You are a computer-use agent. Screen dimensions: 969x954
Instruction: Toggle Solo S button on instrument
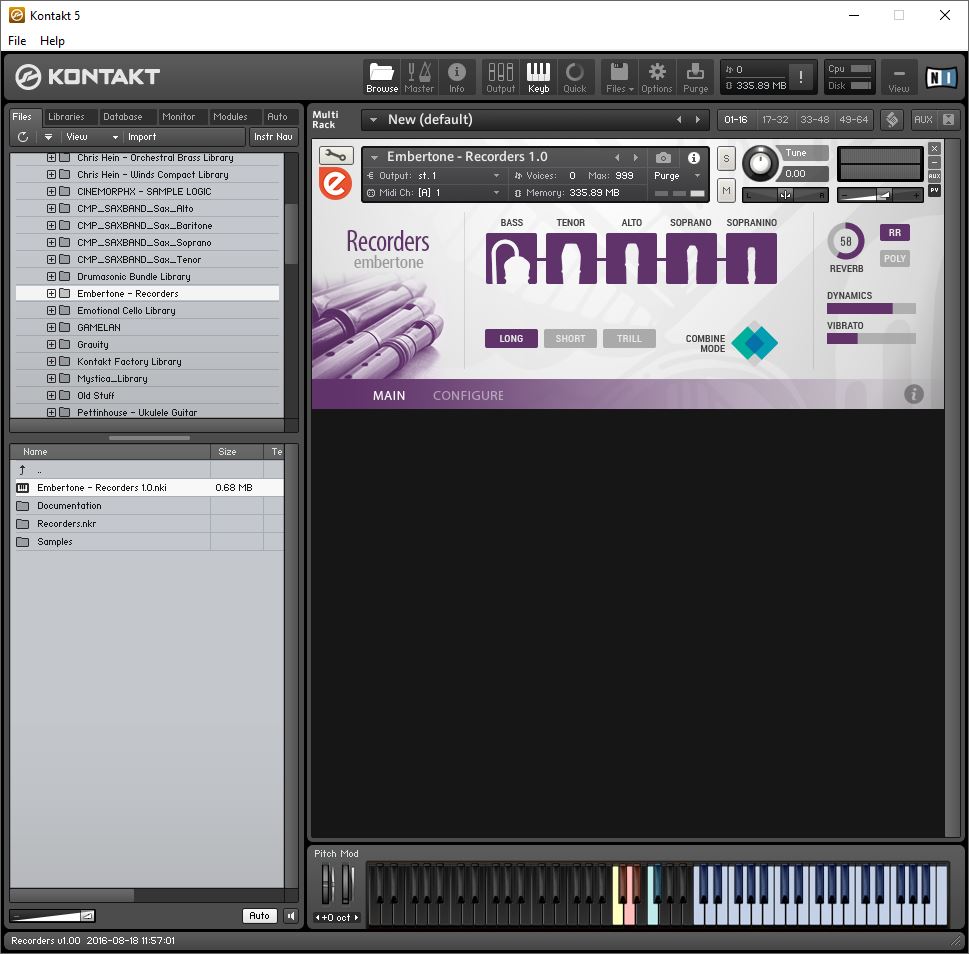click(x=726, y=159)
